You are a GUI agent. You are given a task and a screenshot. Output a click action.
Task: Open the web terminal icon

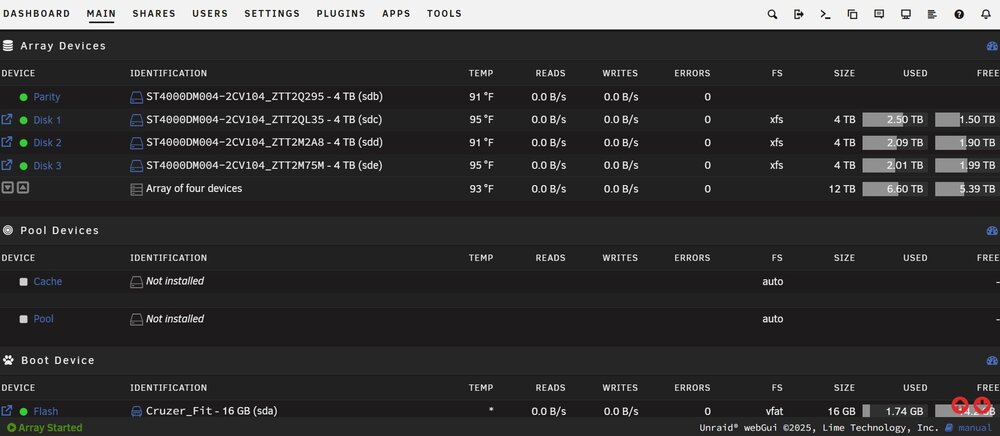[x=825, y=14]
